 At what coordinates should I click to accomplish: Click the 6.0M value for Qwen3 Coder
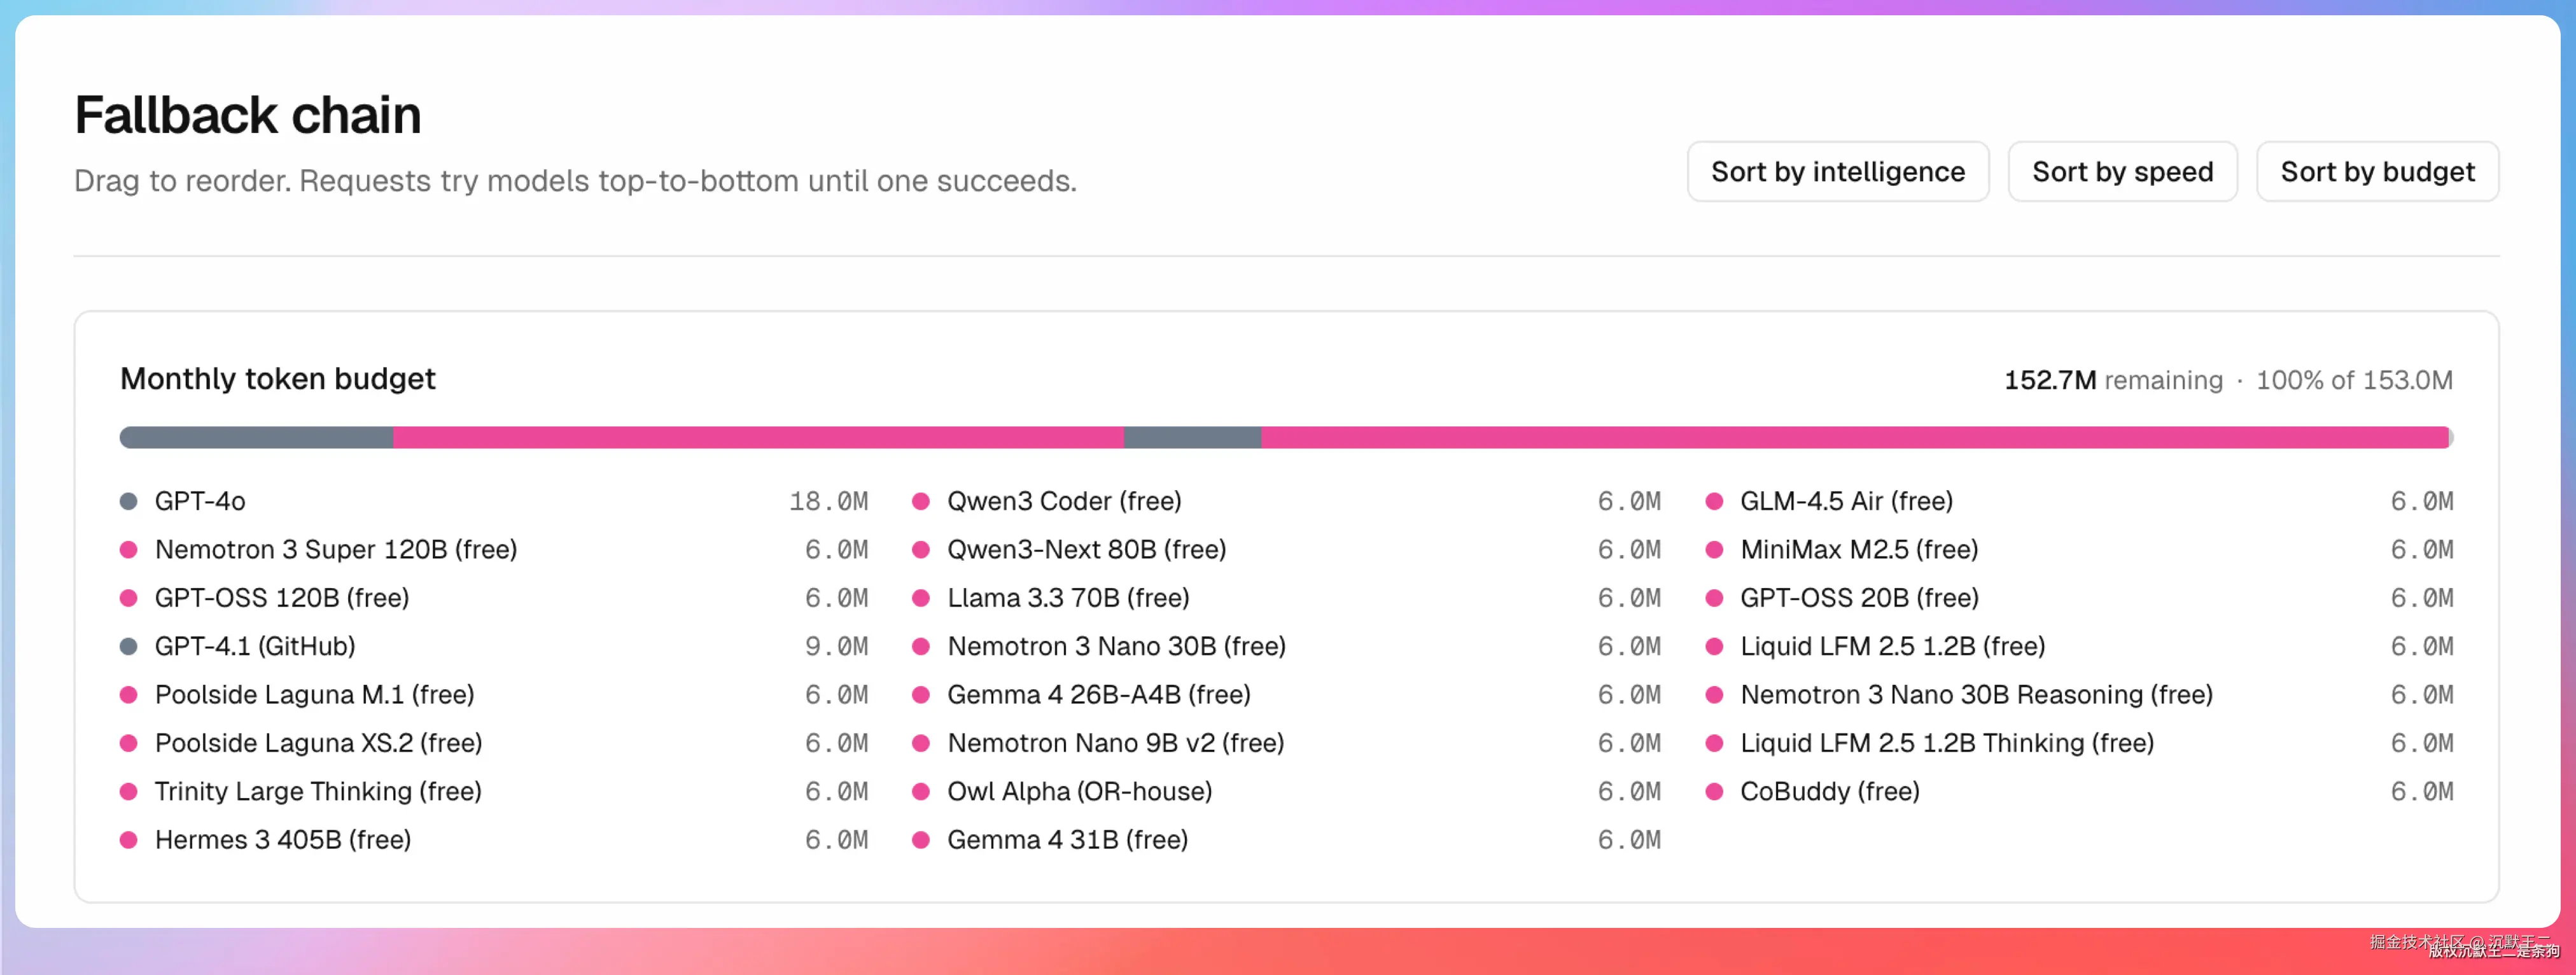click(x=1629, y=501)
